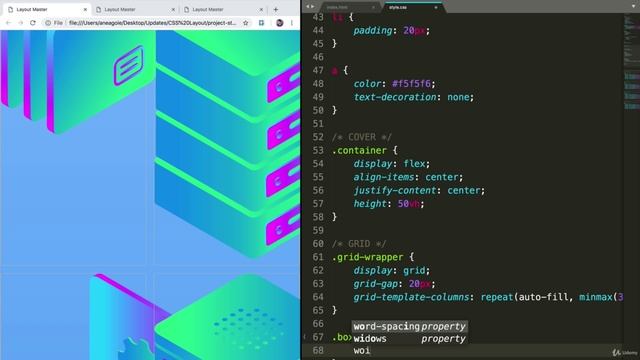Viewport: 640px width, 360px height.
Task: Click the color value #f5f5f6
Action: (x=411, y=84)
